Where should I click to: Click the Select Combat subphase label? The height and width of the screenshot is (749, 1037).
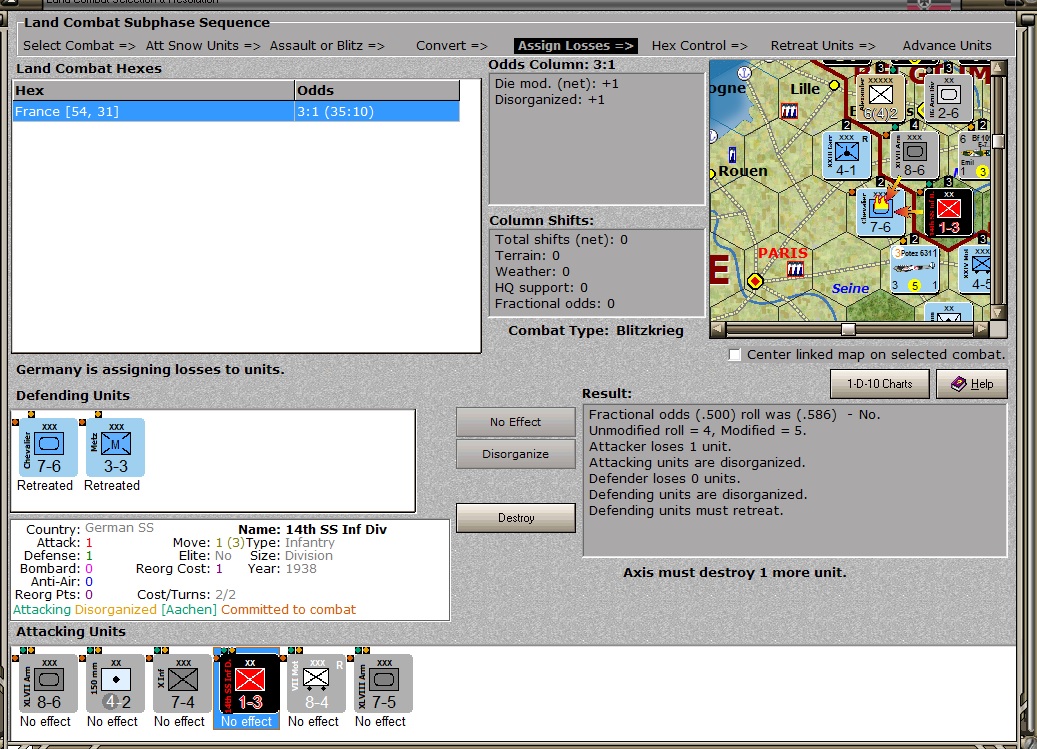pyautogui.click(x=79, y=46)
